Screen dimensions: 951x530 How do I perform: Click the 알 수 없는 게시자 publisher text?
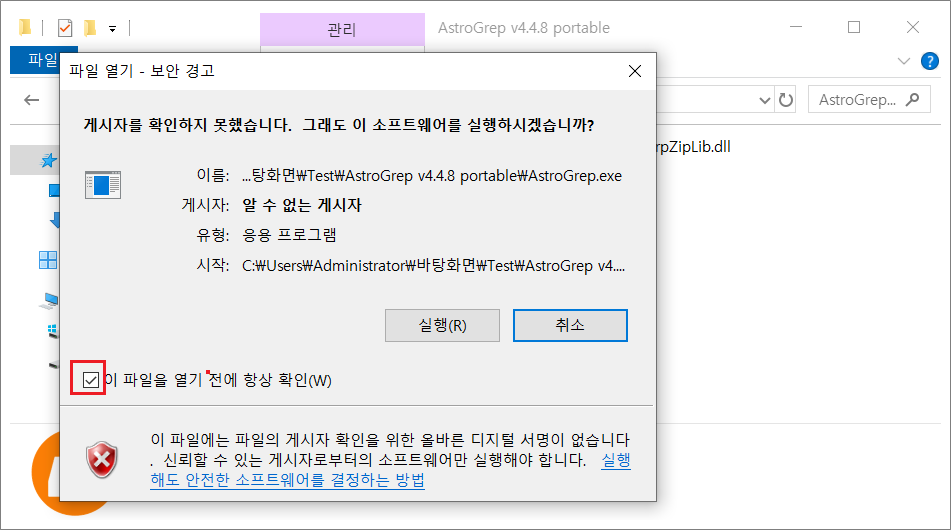tap(302, 206)
